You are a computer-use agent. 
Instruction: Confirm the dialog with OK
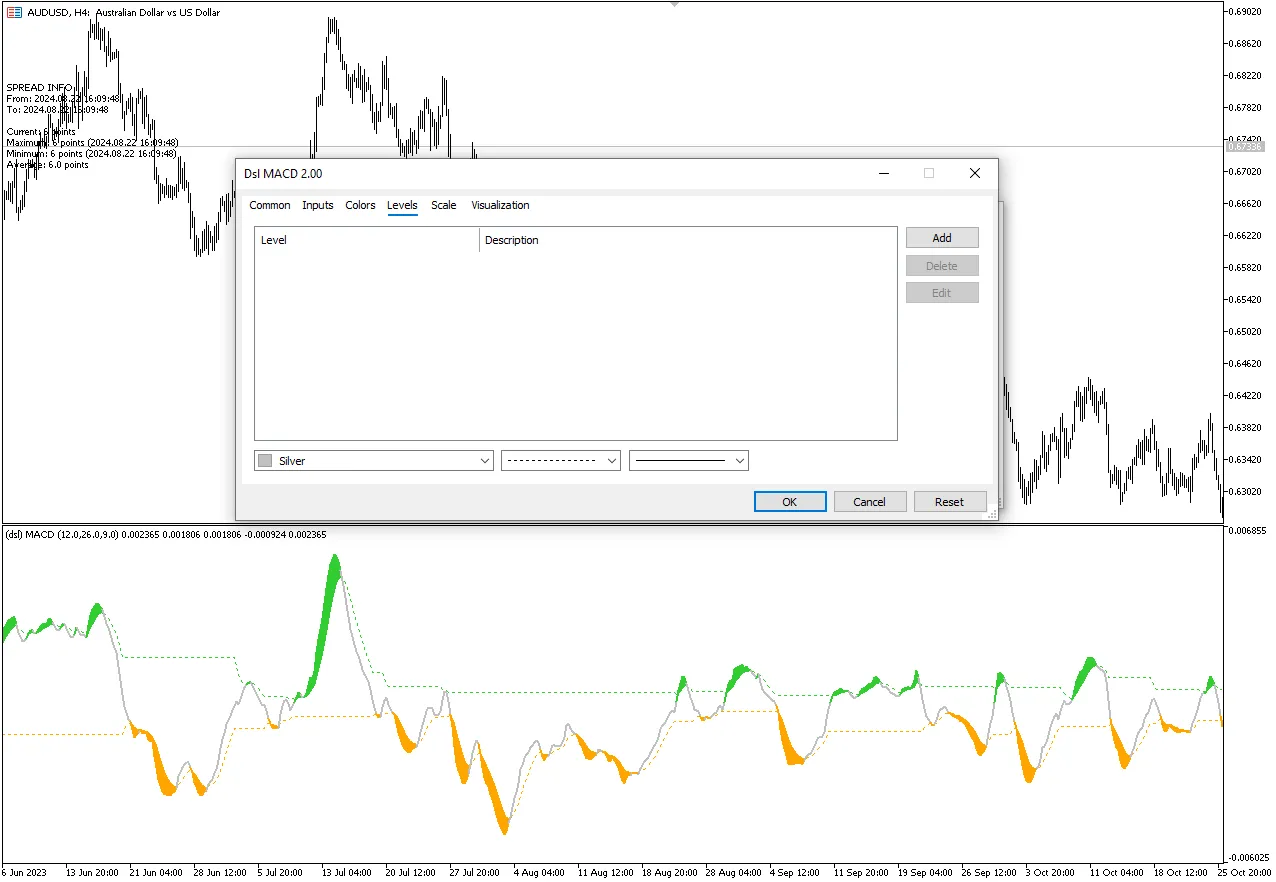(789, 502)
